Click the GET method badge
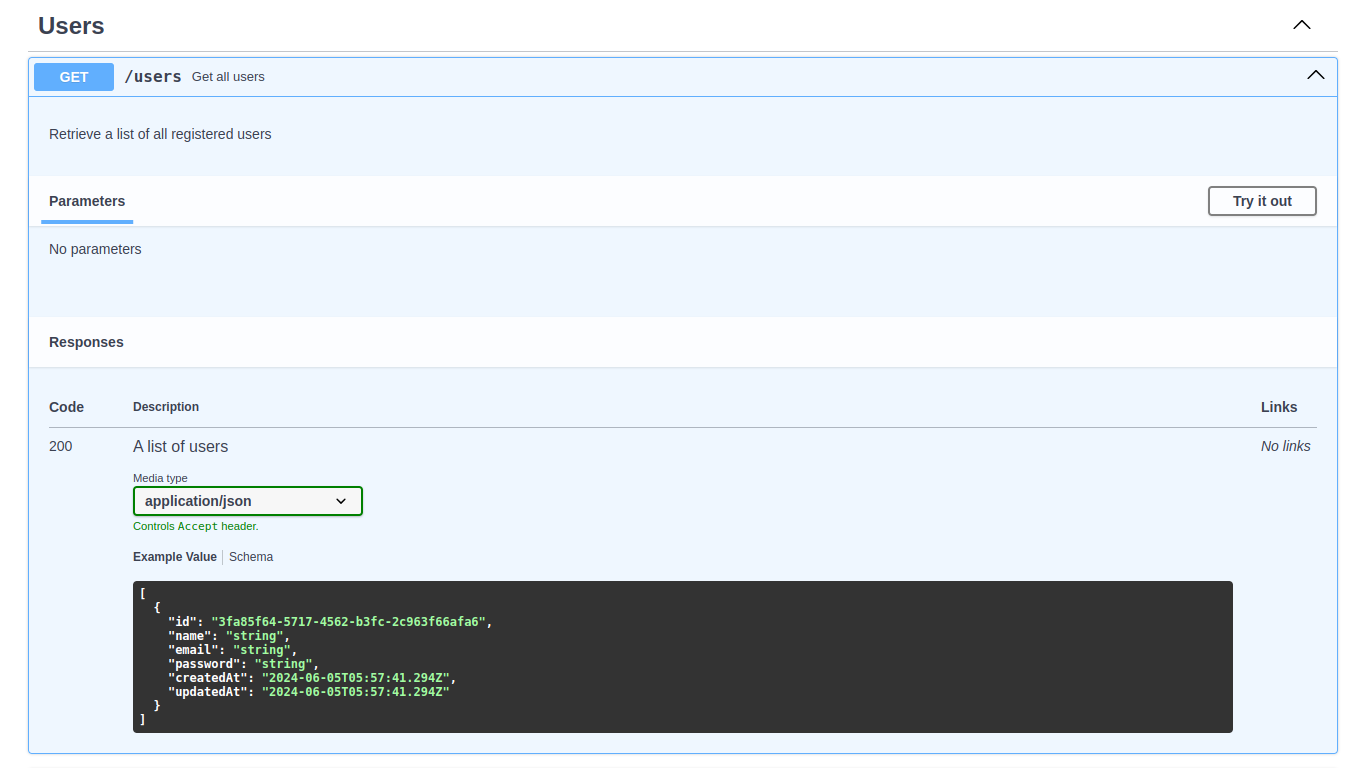 [73, 76]
